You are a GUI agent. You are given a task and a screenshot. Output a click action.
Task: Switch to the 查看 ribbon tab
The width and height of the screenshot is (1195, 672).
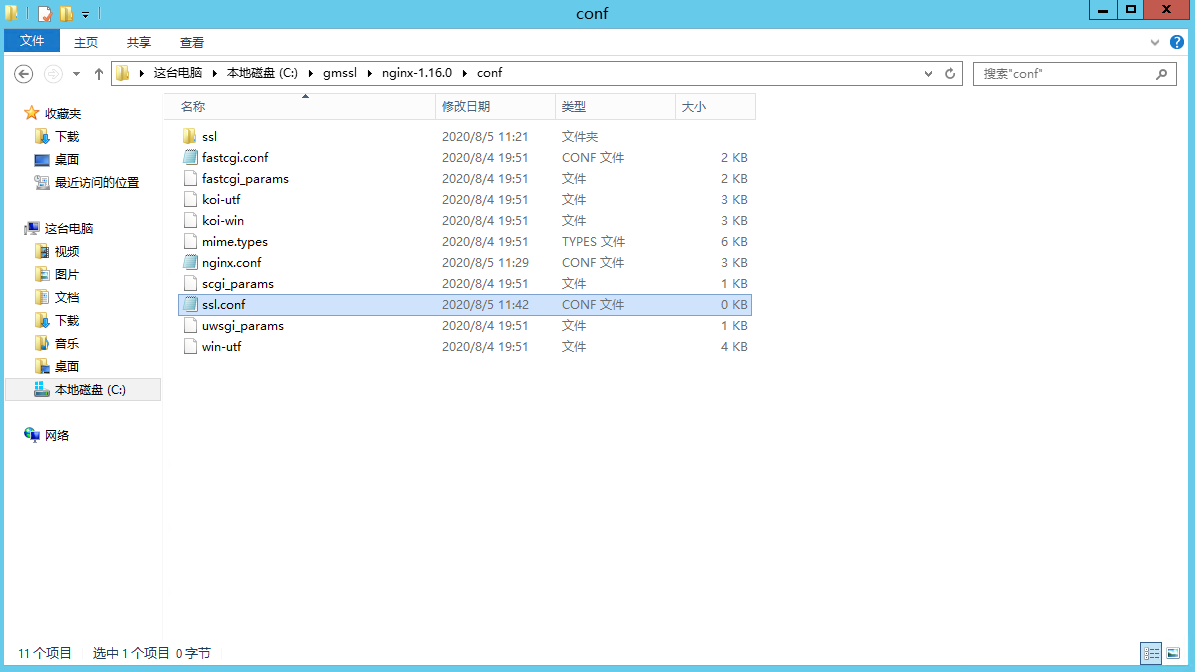(191, 42)
